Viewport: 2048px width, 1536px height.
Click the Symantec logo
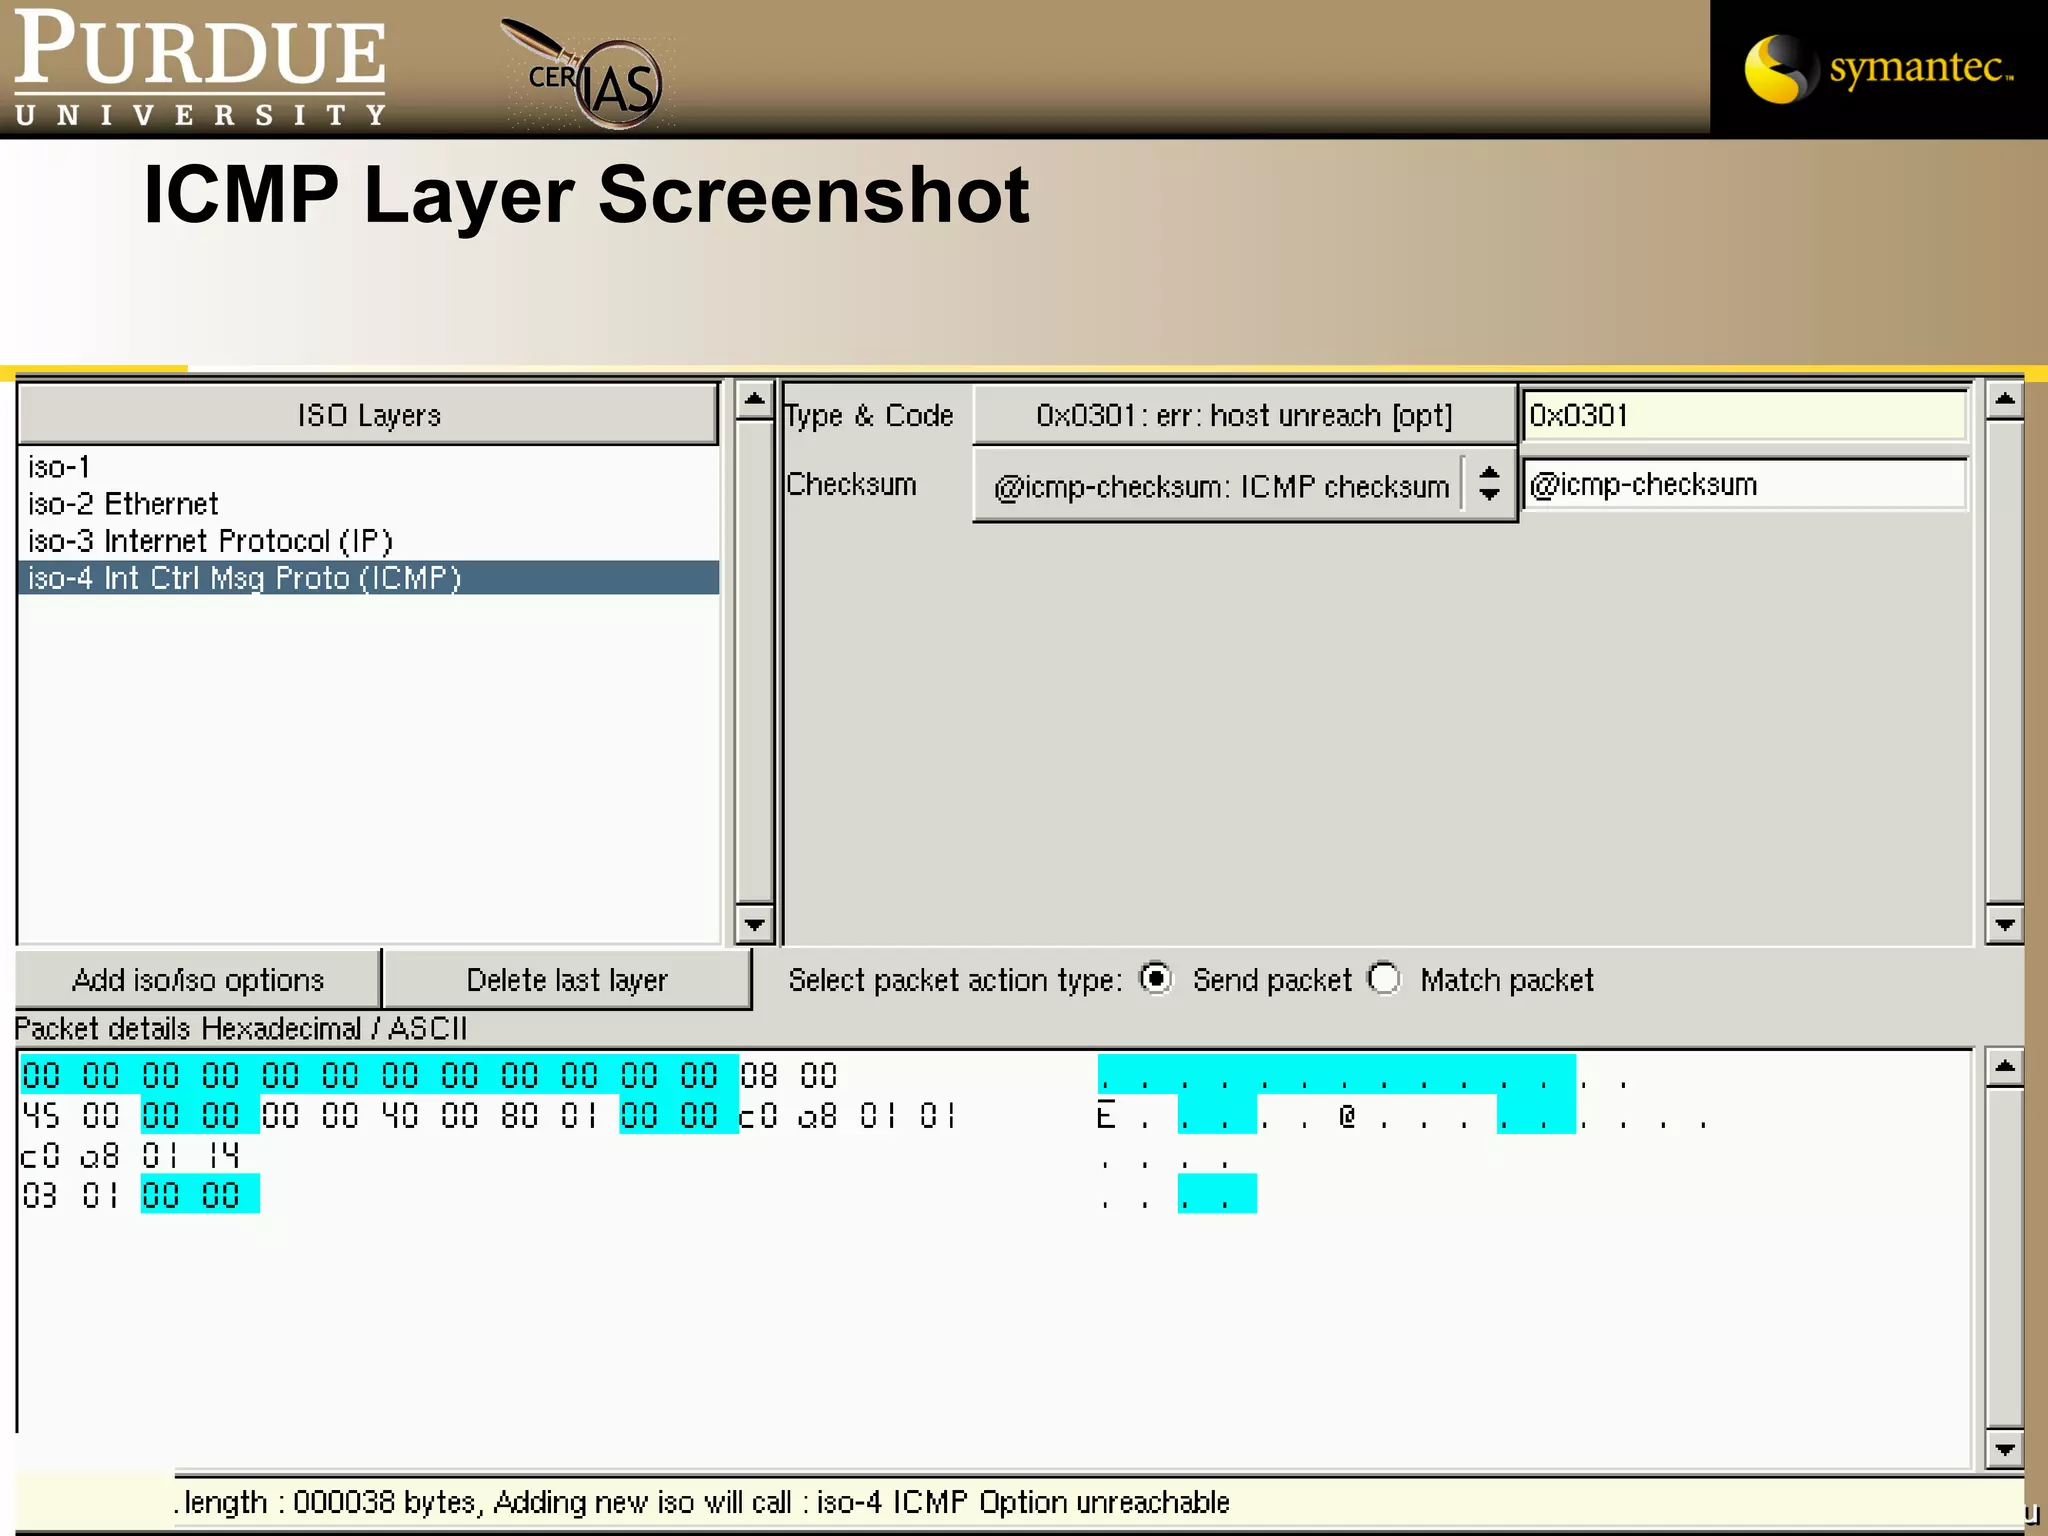[x=1878, y=68]
